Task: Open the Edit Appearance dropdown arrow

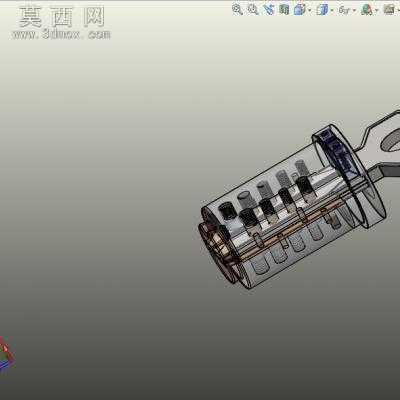Action: click(x=377, y=10)
